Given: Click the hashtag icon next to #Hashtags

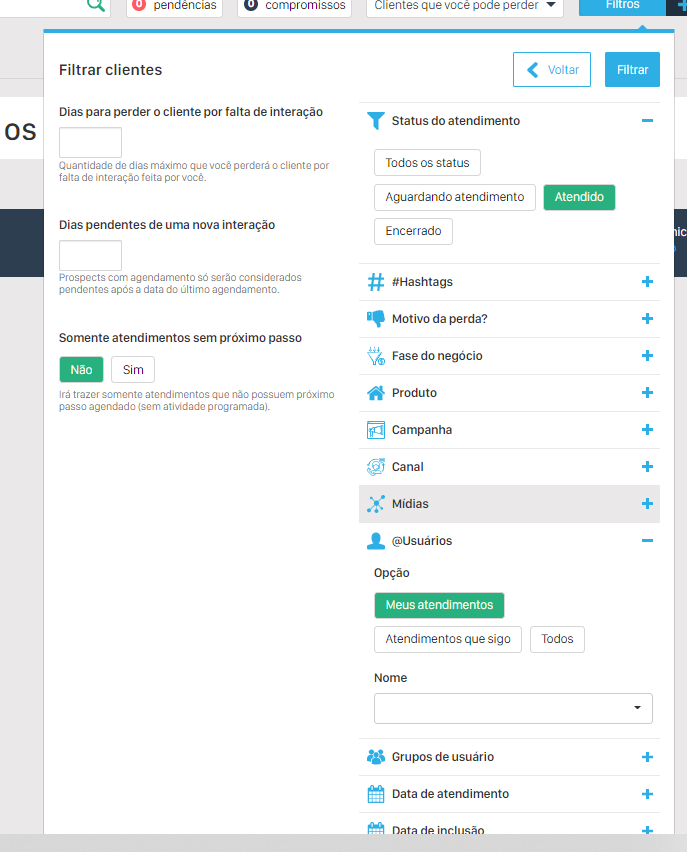Looking at the screenshot, I should (x=376, y=282).
